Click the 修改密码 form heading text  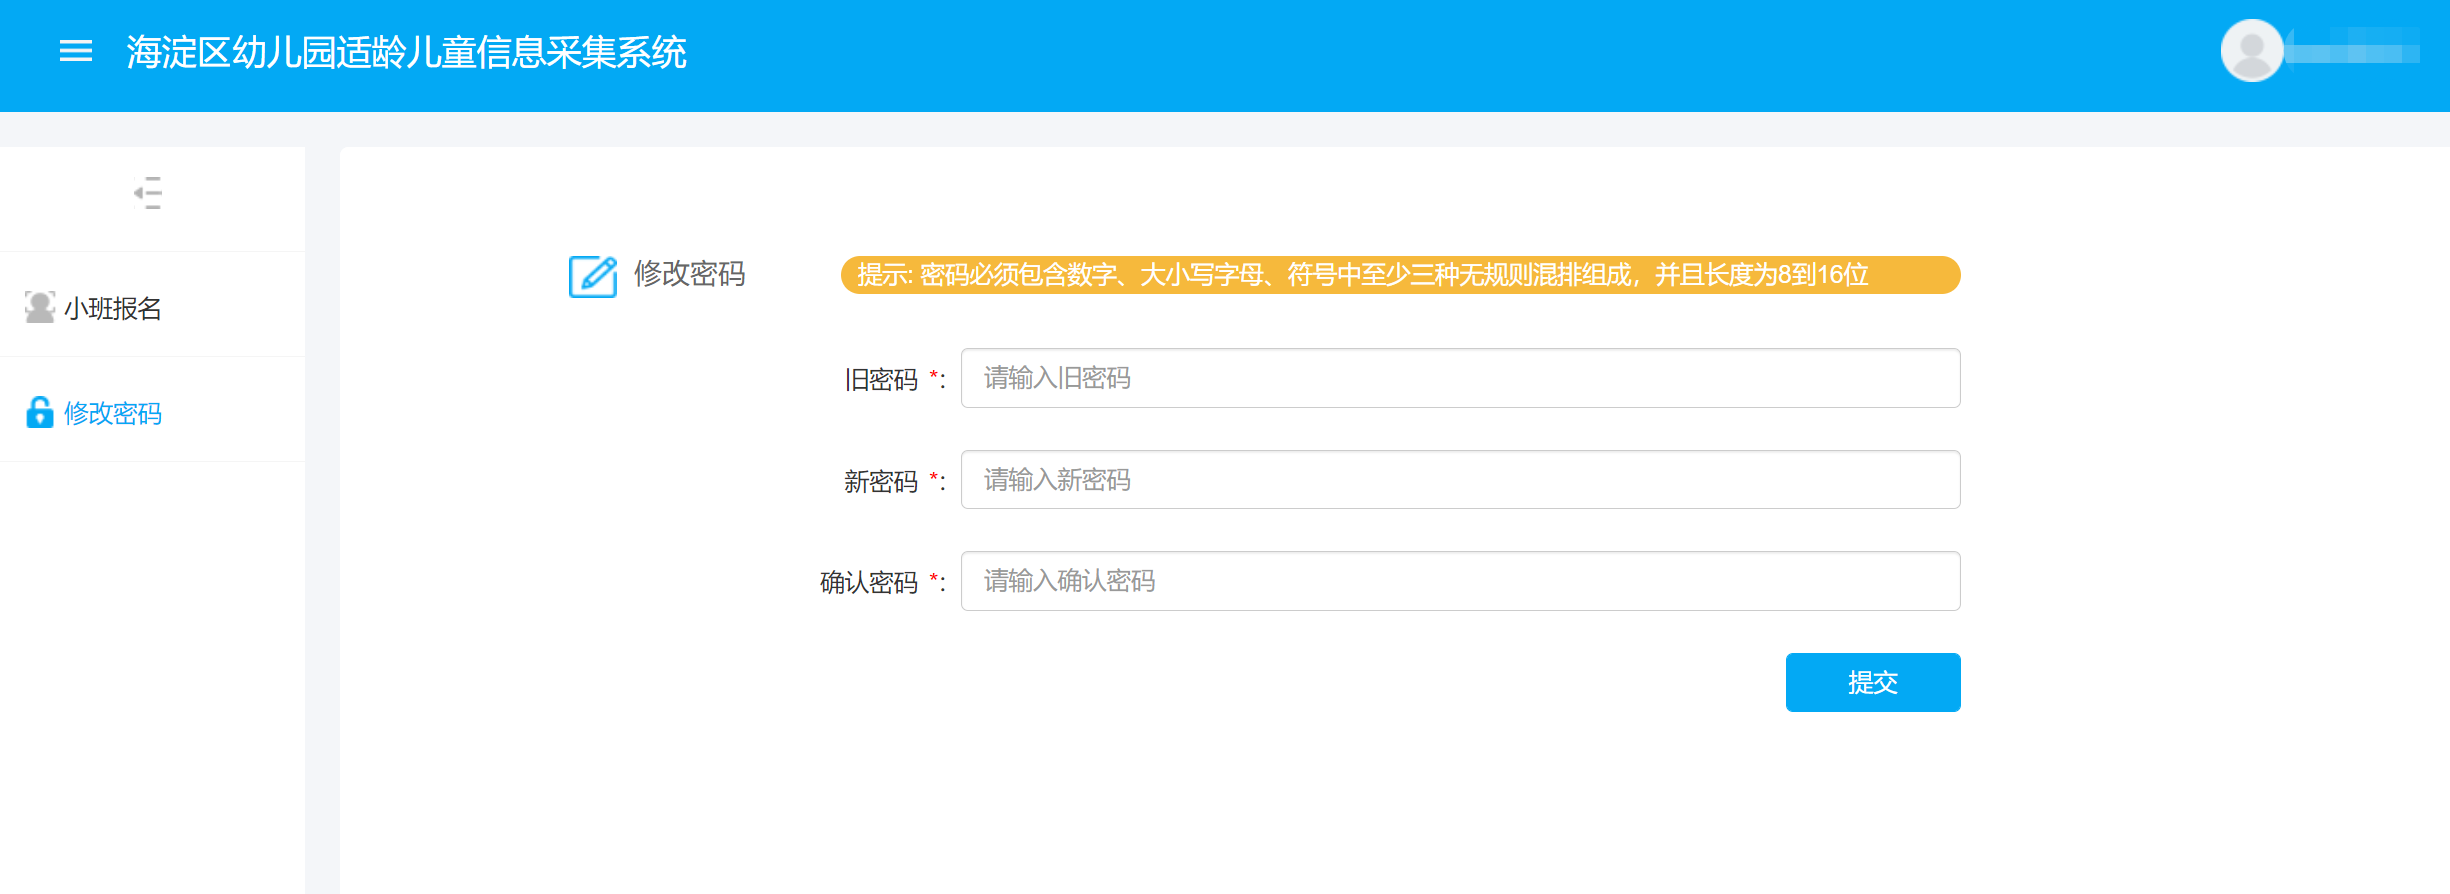pos(689,274)
